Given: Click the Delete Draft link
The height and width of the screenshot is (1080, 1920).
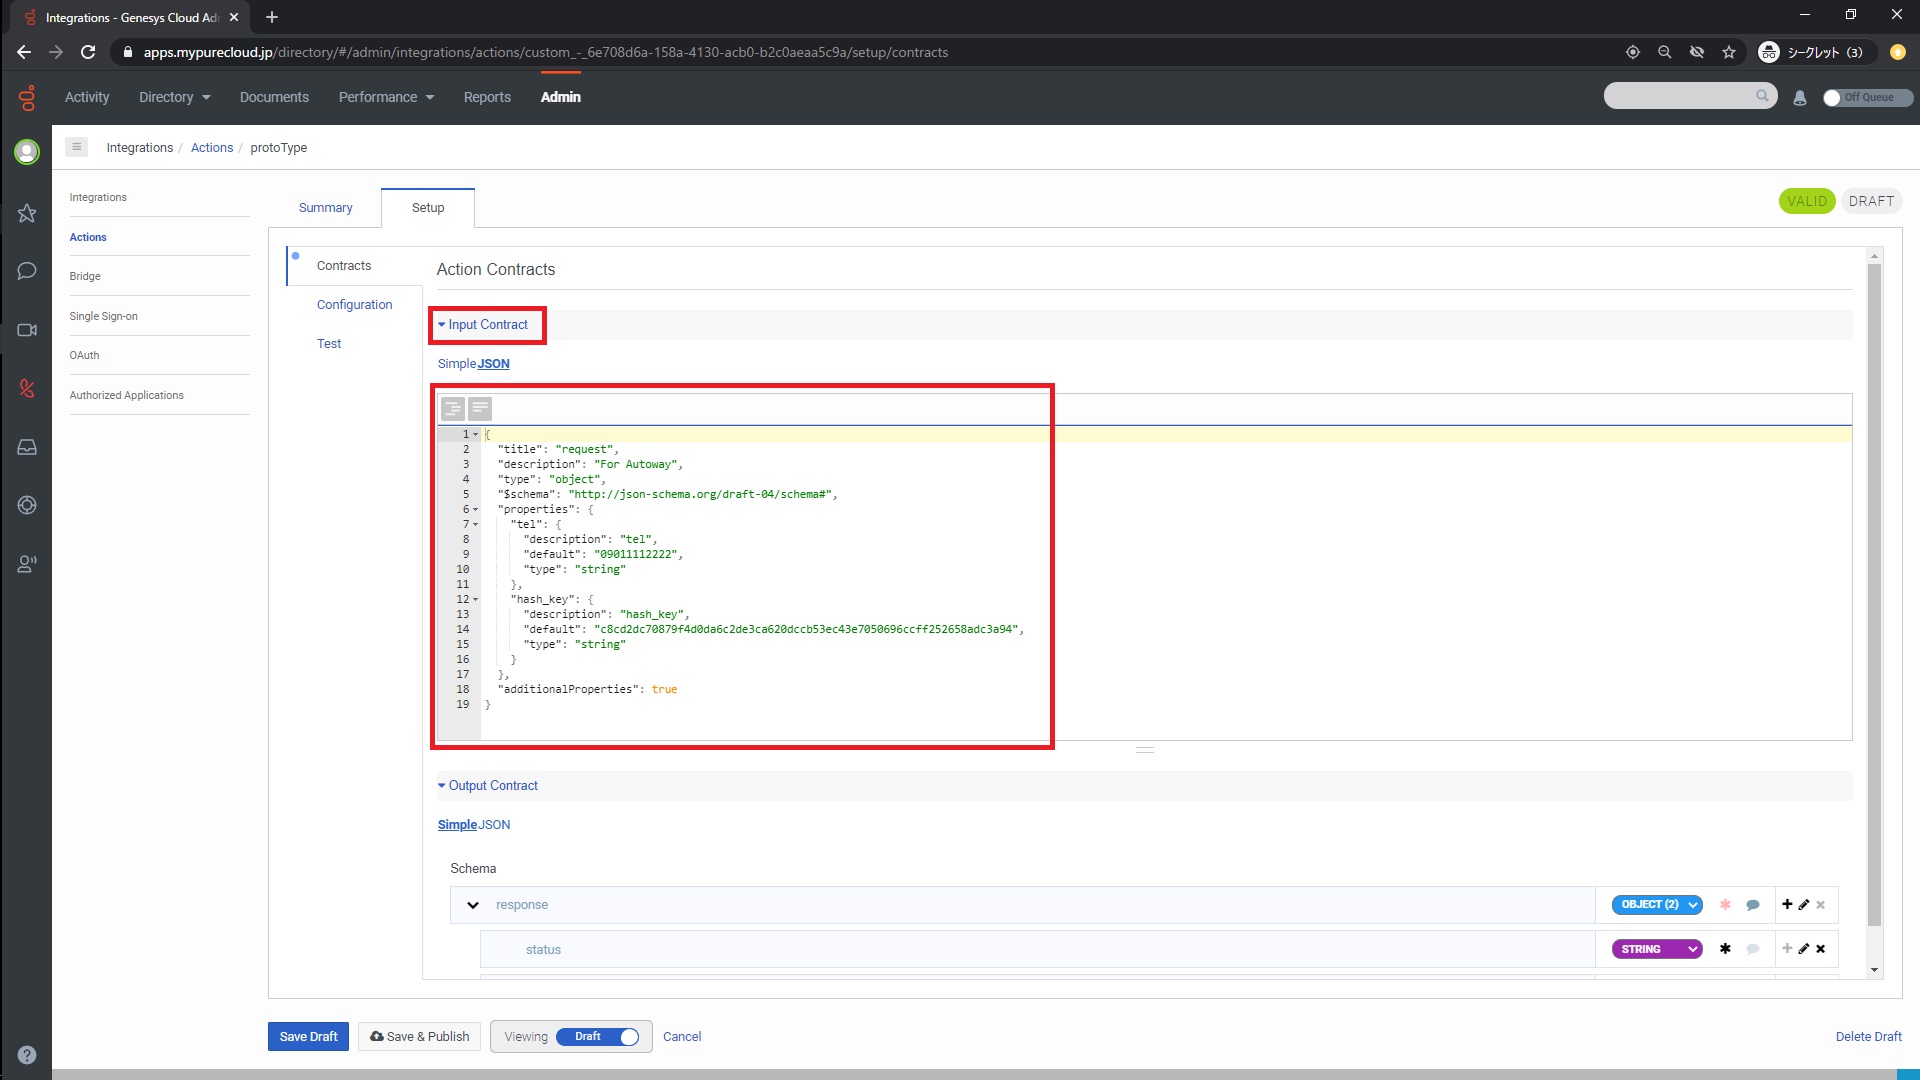Looking at the screenshot, I should (x=1868, y=1037).
